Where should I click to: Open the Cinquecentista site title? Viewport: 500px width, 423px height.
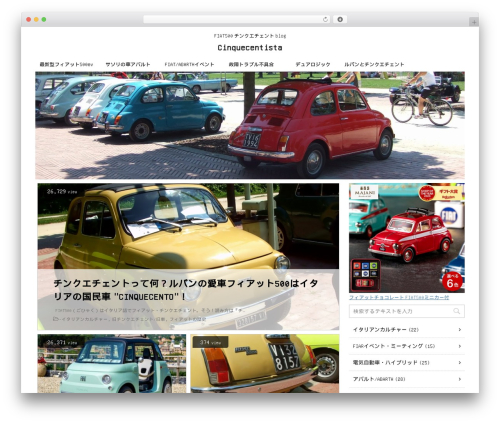tap(250, 48)
